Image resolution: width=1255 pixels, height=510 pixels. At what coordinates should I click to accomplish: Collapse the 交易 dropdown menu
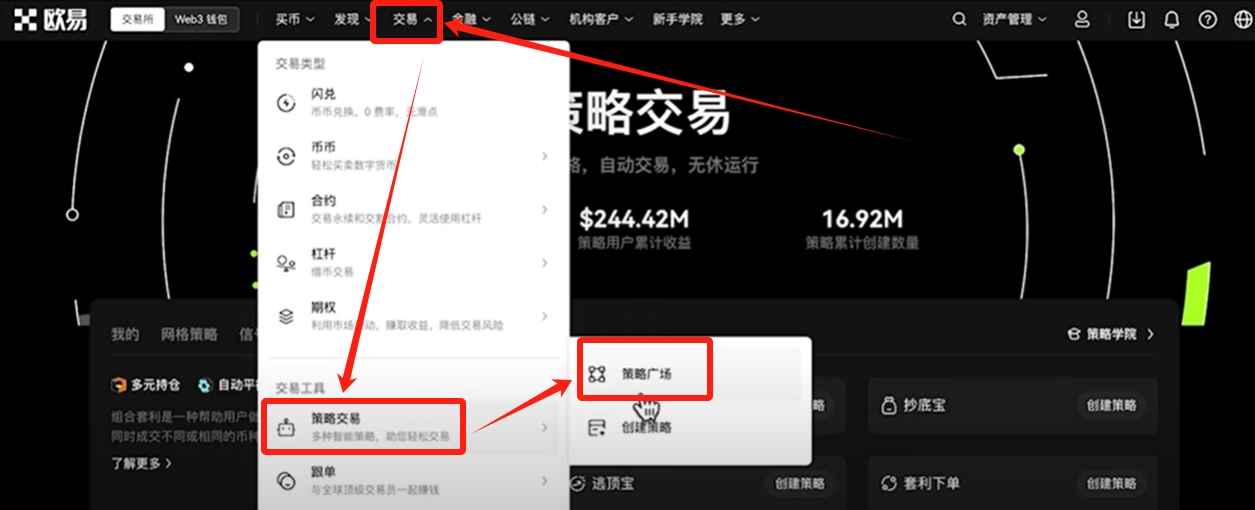413,19
